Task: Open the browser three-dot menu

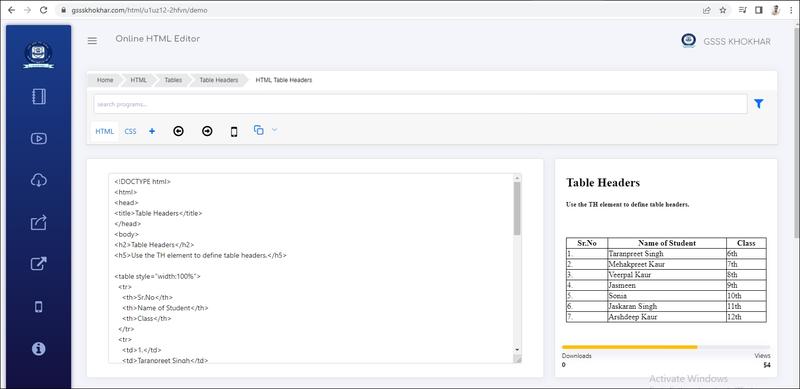Action: [x=791, y=10]
